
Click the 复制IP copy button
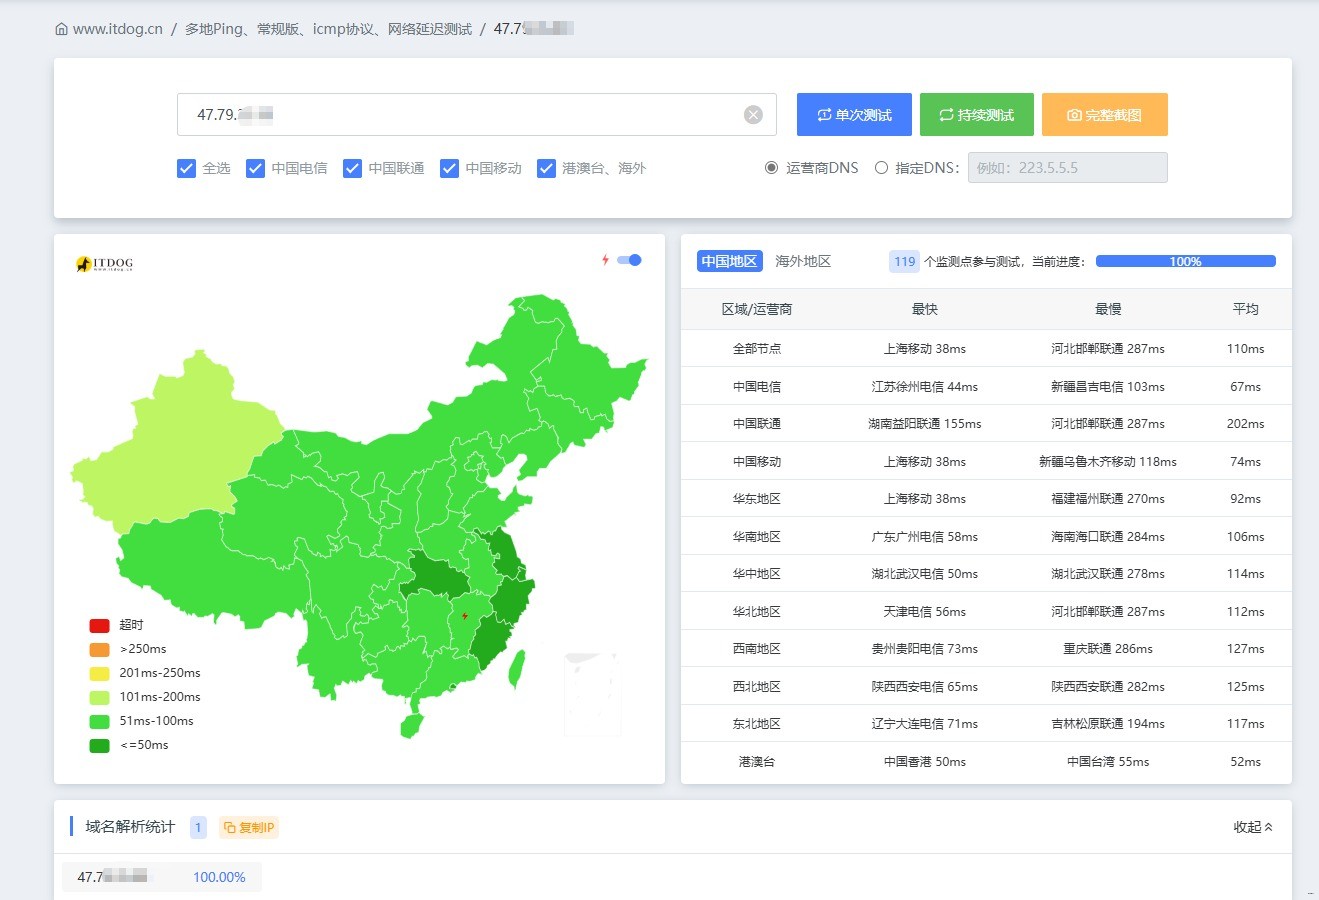point(249,827)
